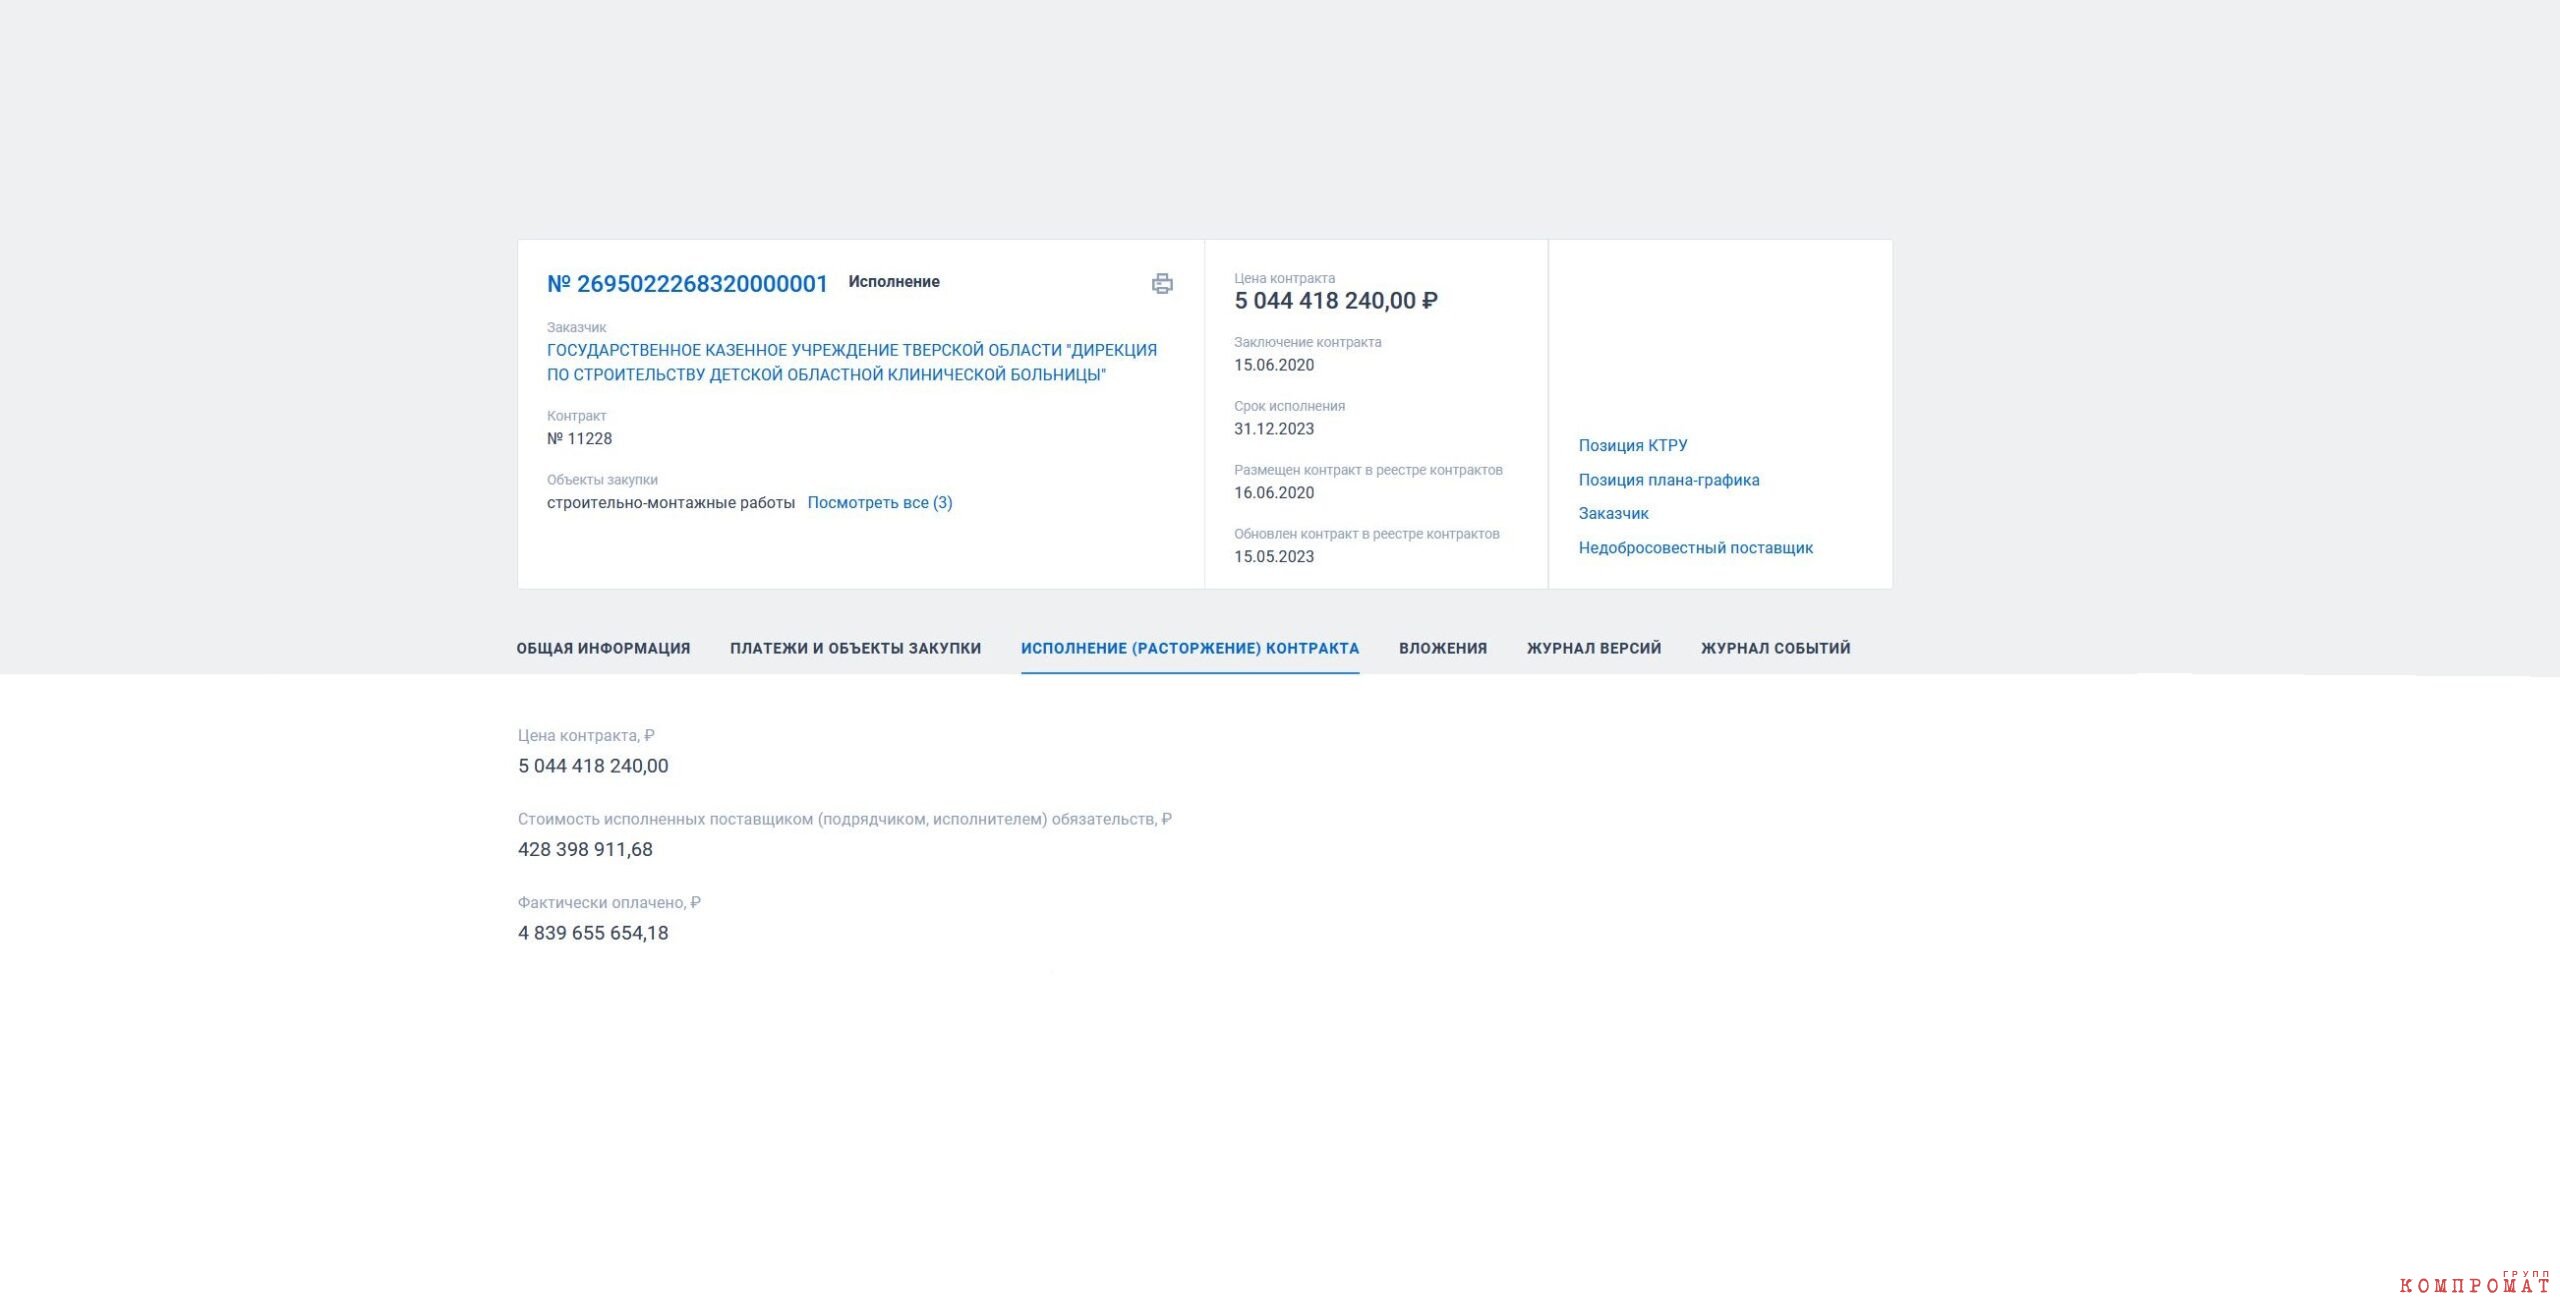Open 'Журнал версий' tab
This screenshot has width=2560, height=1313.
pos(1594,648)
